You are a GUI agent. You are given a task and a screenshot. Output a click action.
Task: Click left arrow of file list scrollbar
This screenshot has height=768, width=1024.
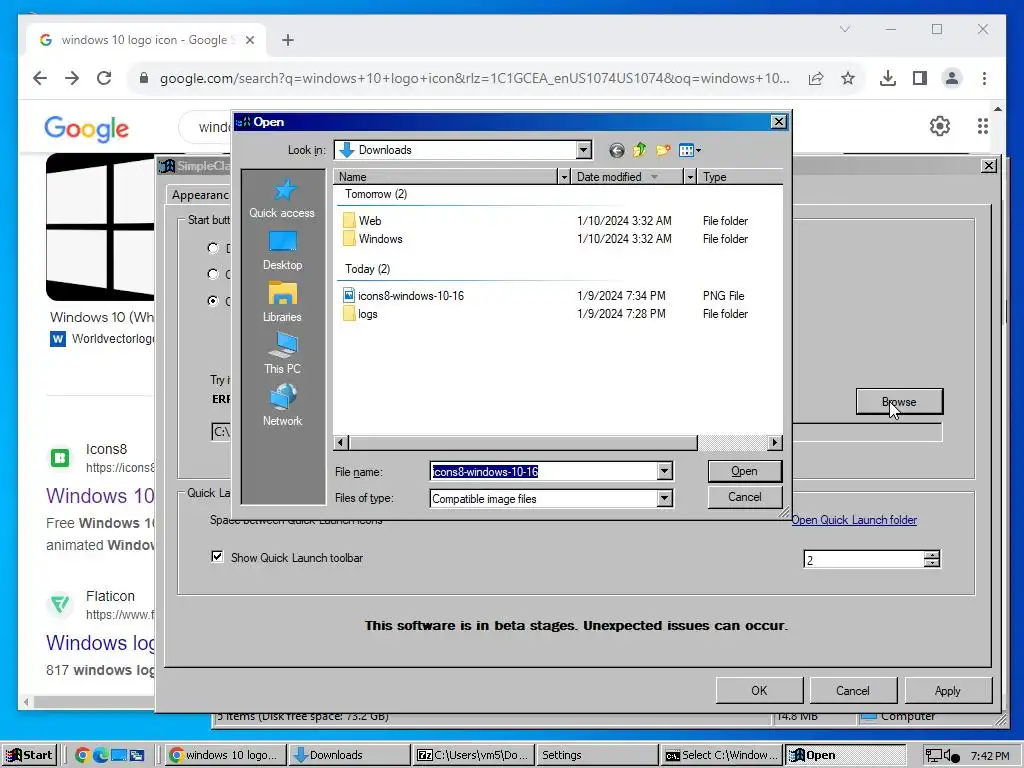pos(341,443)
